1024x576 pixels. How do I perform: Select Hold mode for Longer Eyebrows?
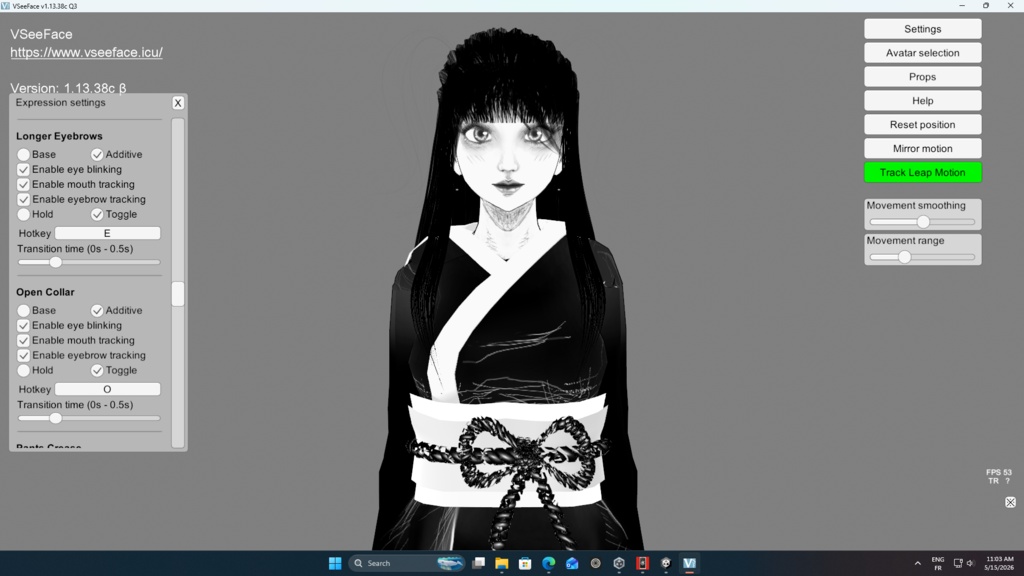coord(24,214)
